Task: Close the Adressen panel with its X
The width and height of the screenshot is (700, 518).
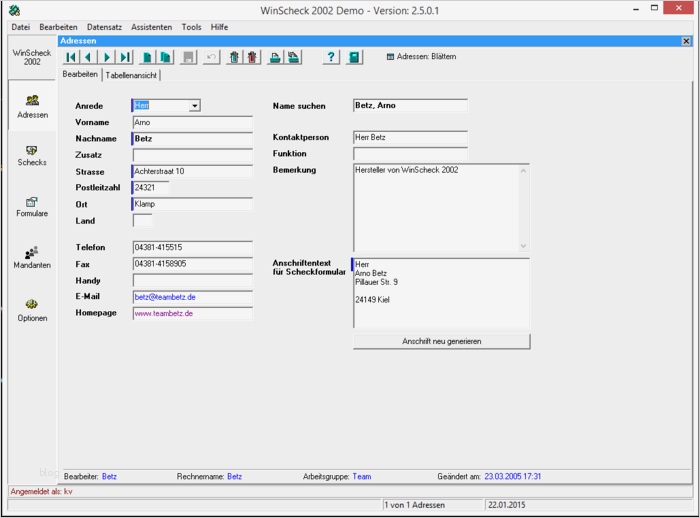Action: tap(686, 41)
